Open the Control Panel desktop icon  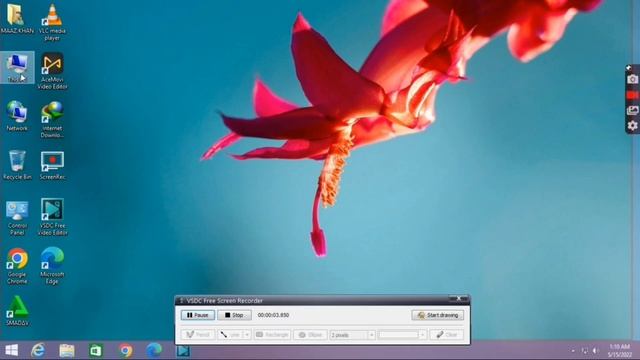(17, 218)
